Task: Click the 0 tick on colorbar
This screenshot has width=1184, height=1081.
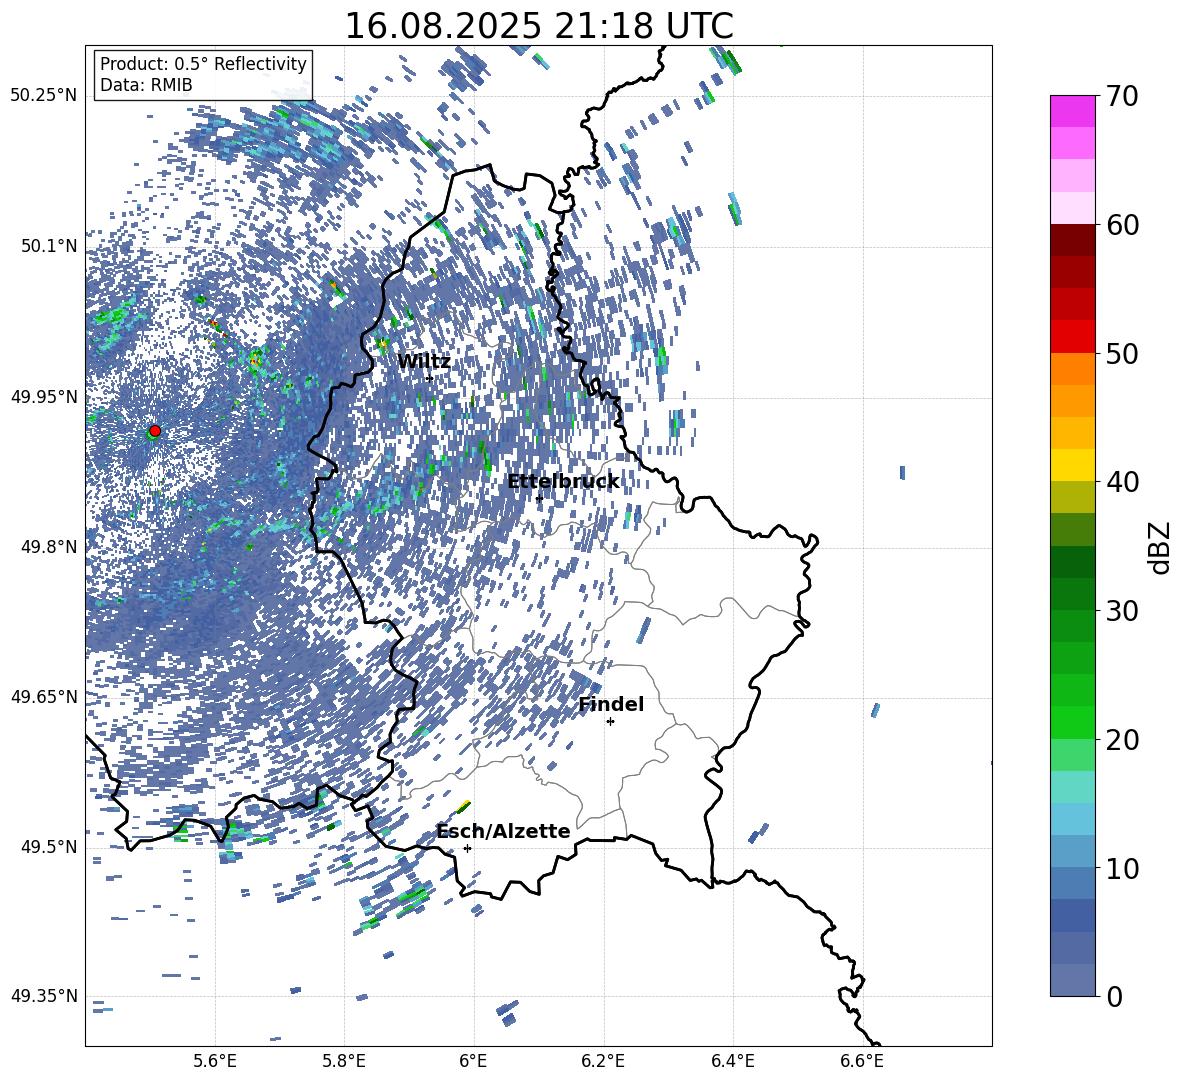Action: click(1113, 996)
